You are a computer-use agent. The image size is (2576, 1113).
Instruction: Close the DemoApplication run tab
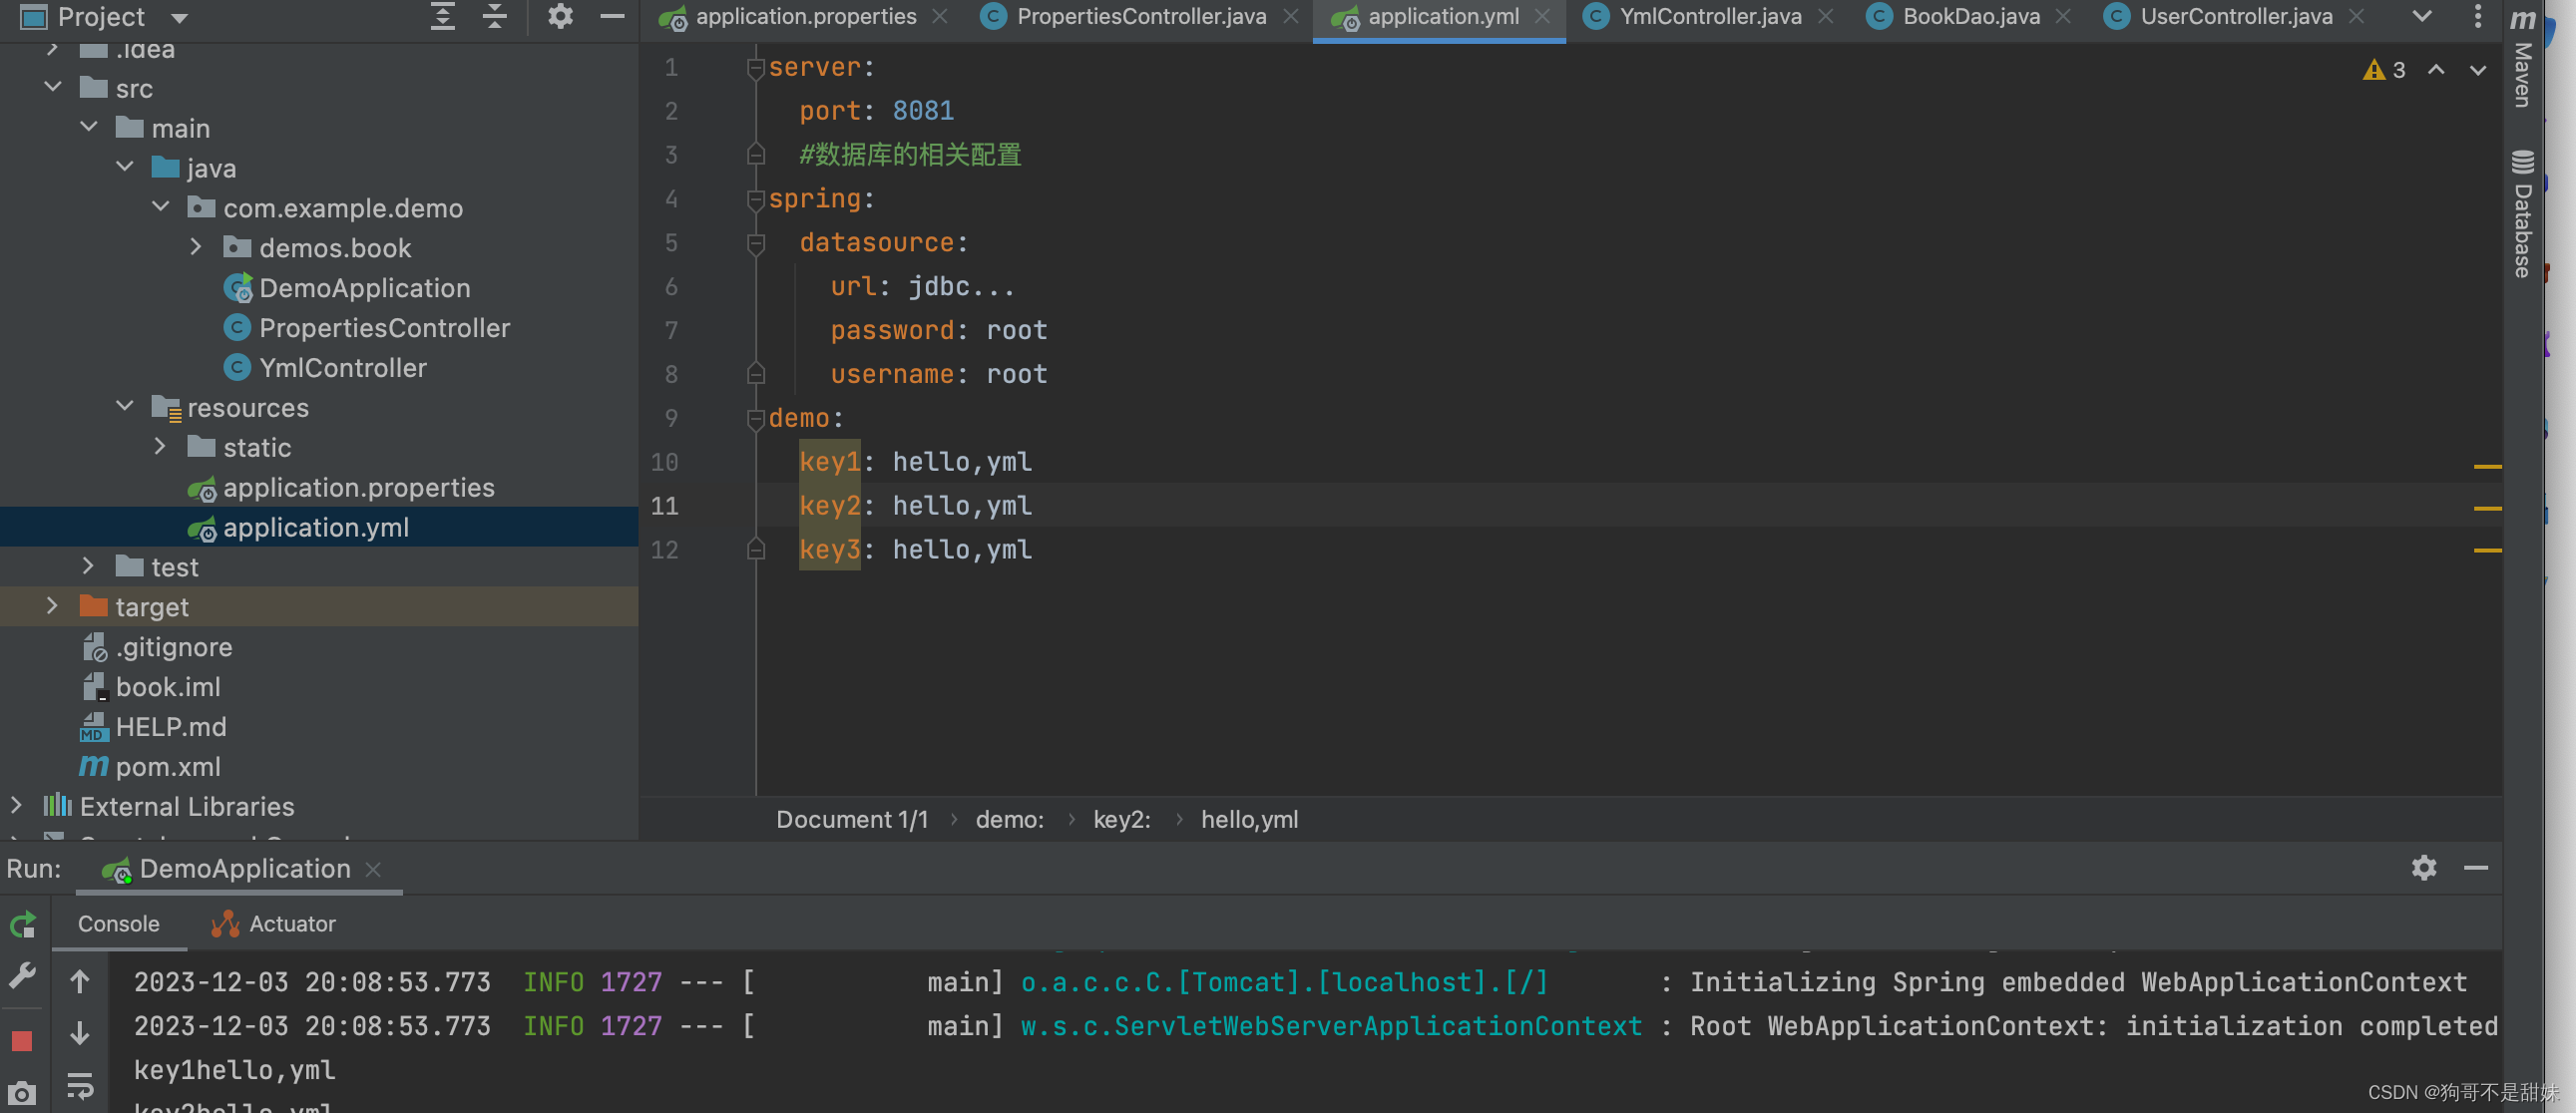[373, 869]
